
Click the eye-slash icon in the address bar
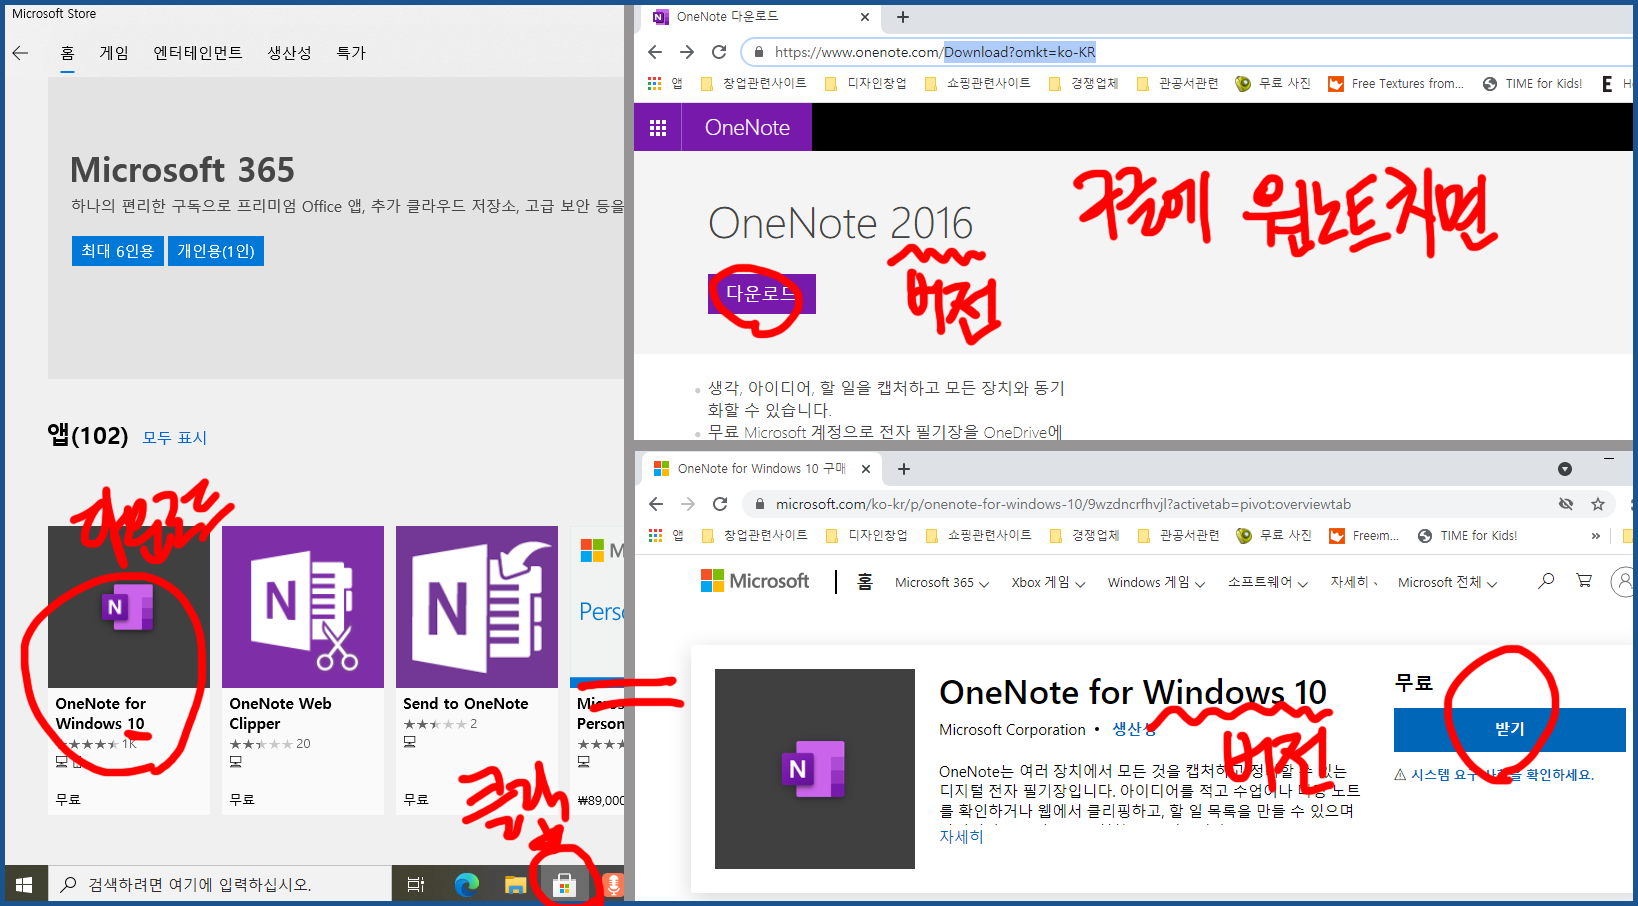(1566, 504)
